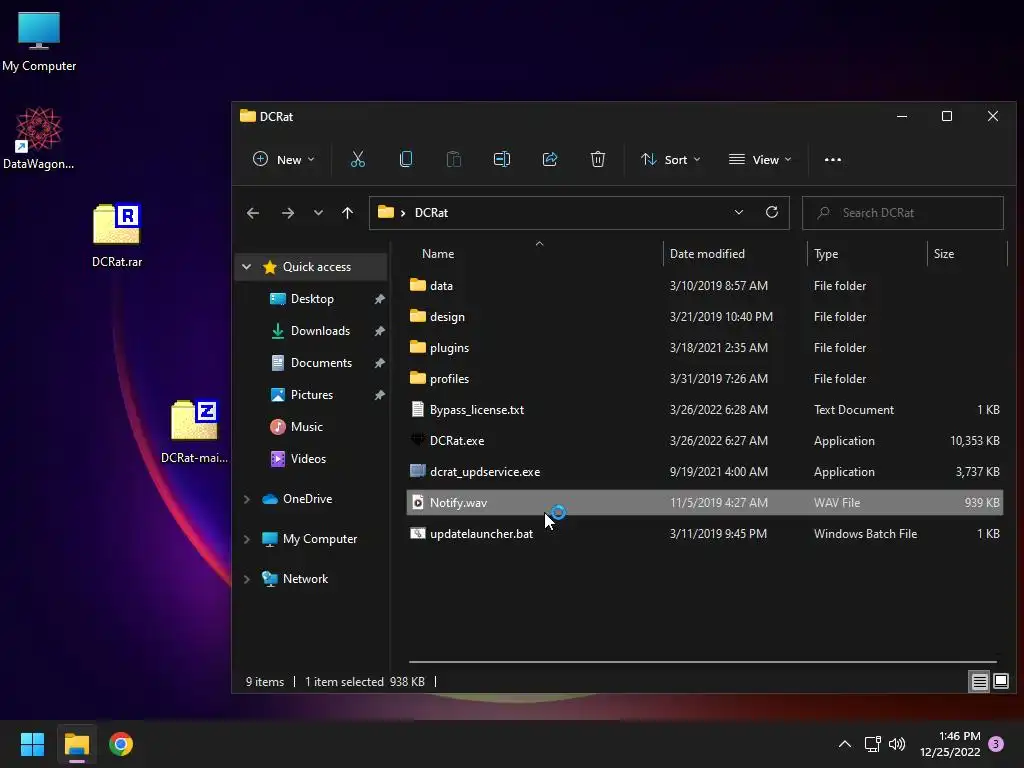Open the volume control in tray
The height and width of the screenshot is (768, 1024).
[x=897, y=744]
